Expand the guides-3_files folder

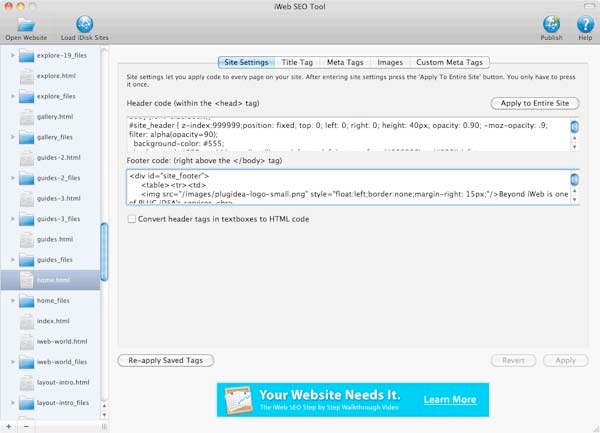pos(12,219)
